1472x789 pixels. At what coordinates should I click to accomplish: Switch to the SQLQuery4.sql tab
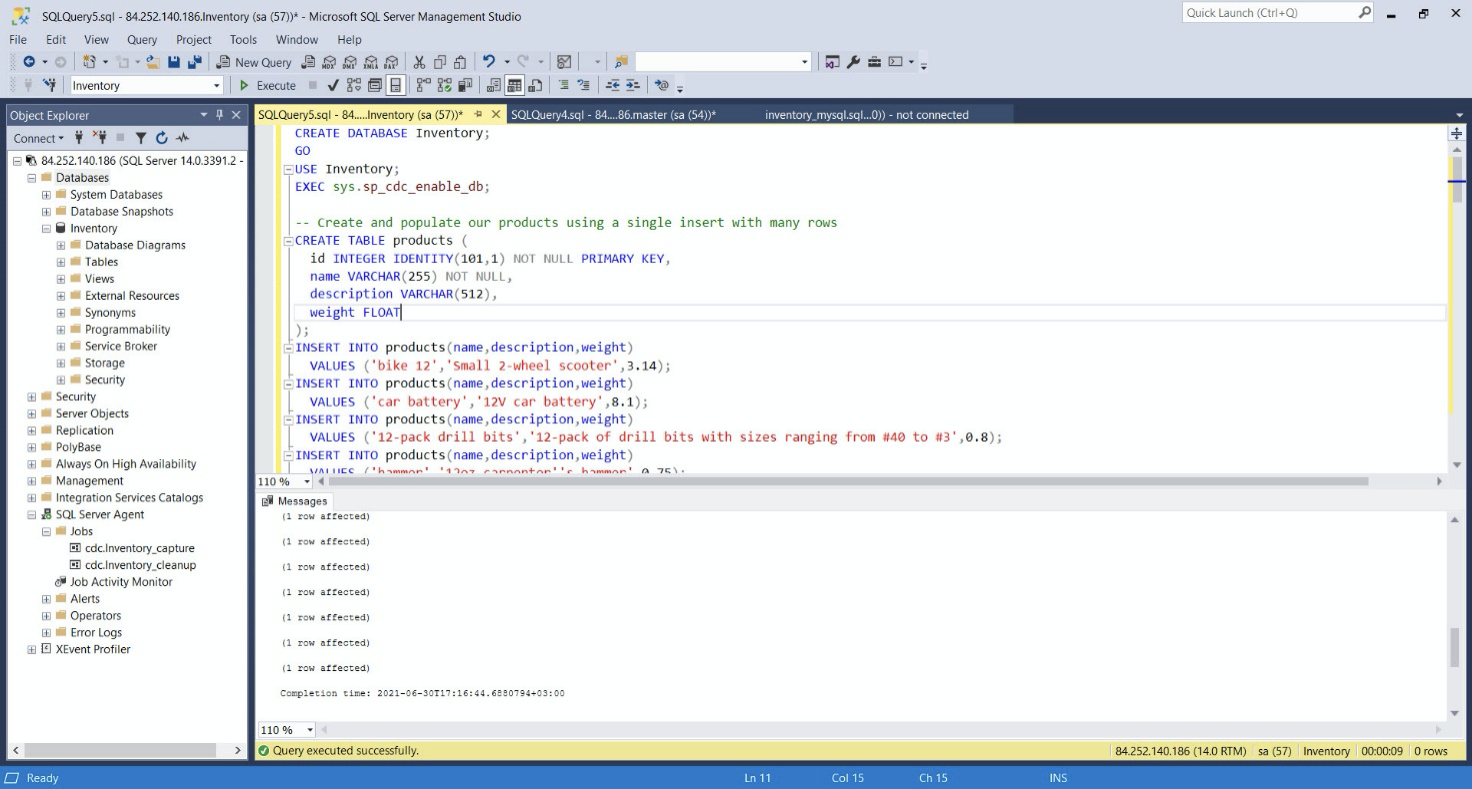point(612,115)
